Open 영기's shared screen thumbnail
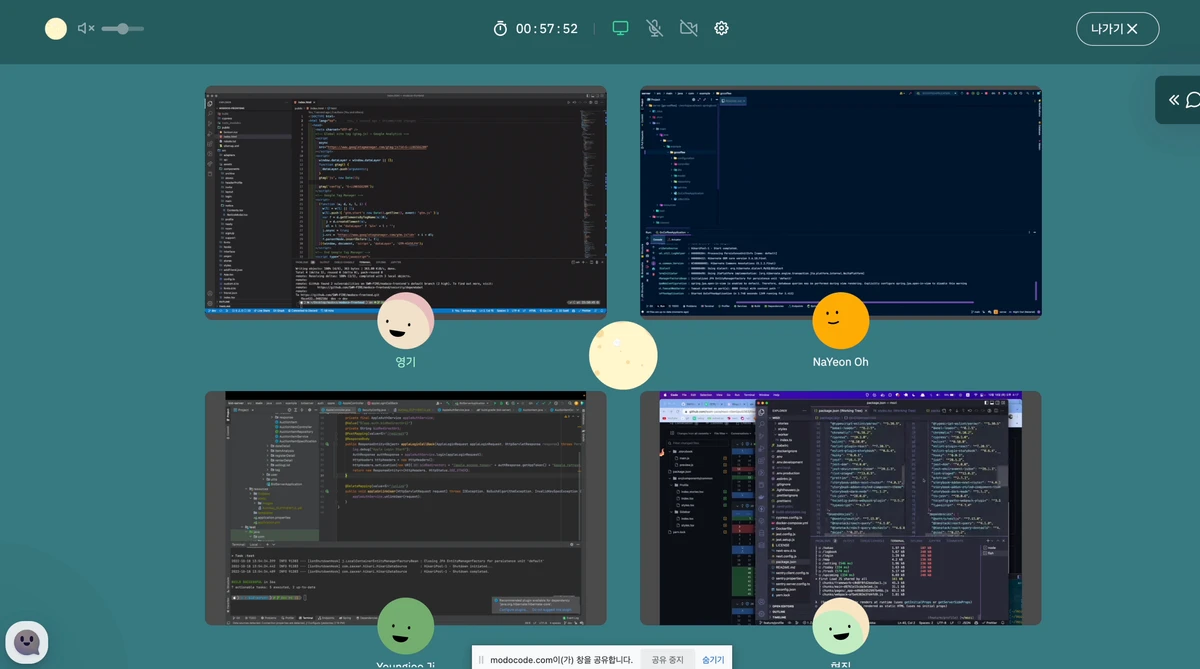1200x669 pixels. [x=405, y=202]
